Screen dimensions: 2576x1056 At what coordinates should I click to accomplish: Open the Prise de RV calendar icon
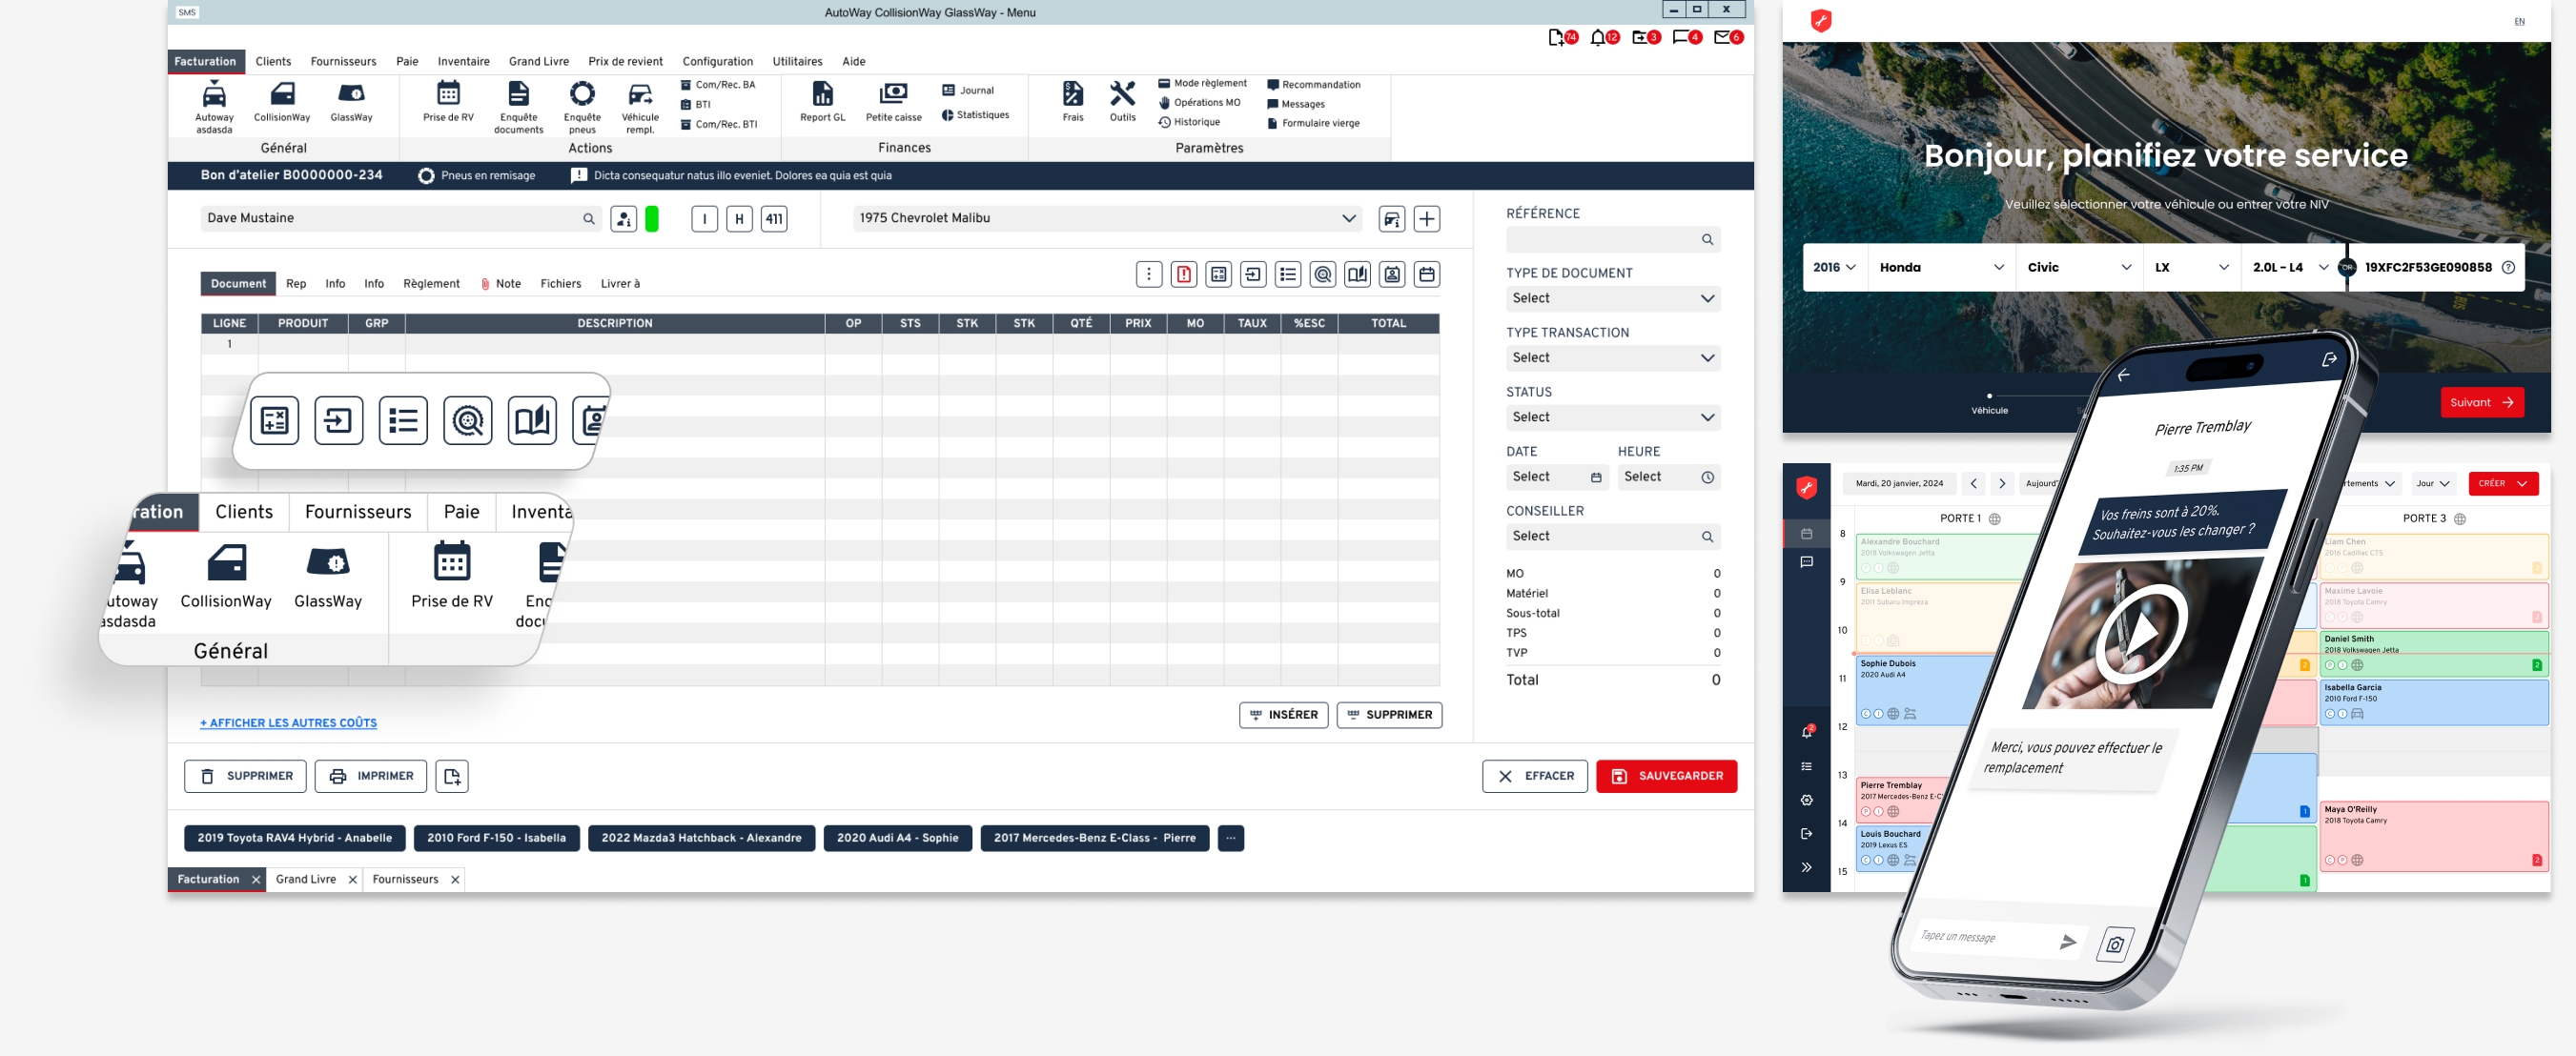coord(448,95)
